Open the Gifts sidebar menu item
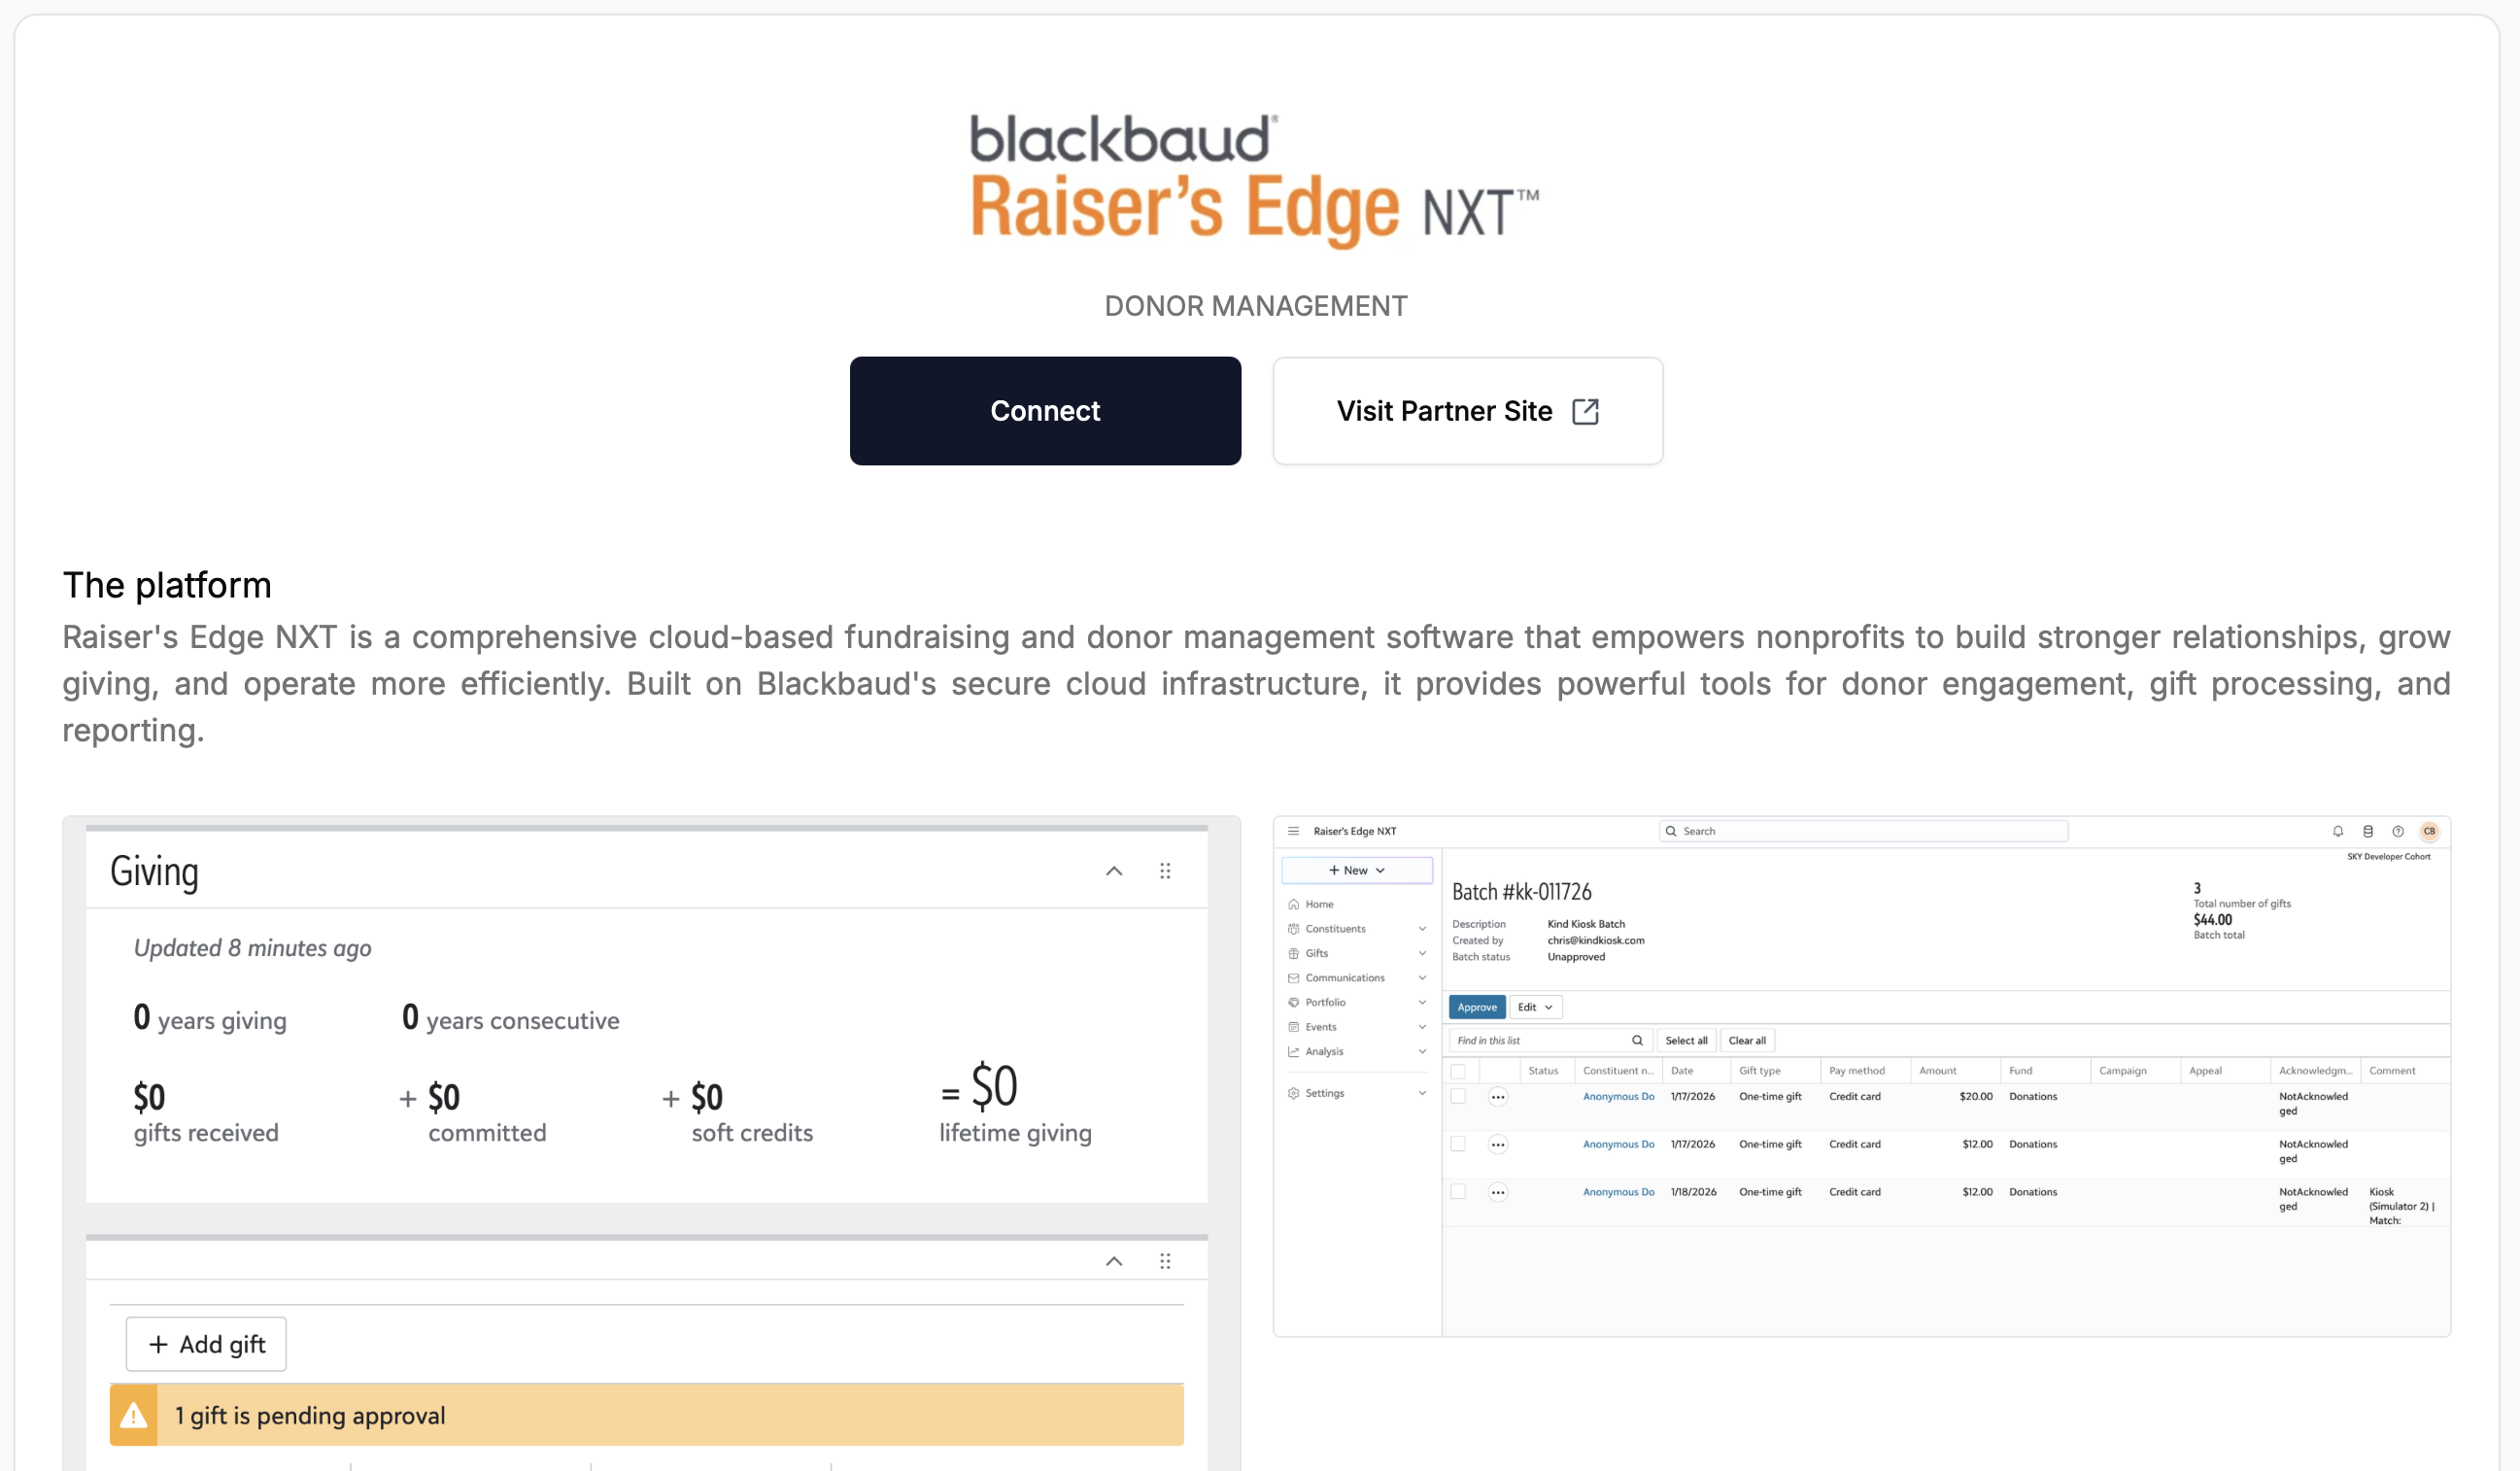Image resolution: width=2520 pixels, height=1471 pixels. [1317, 953]
